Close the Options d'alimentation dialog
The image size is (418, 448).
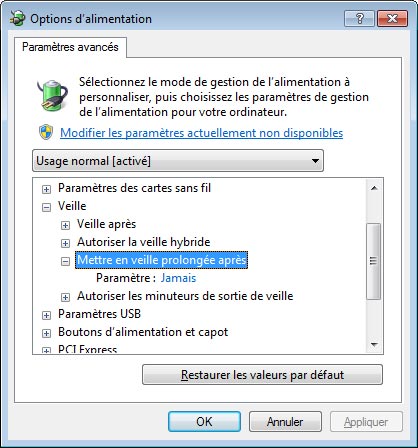click(392, 18)
